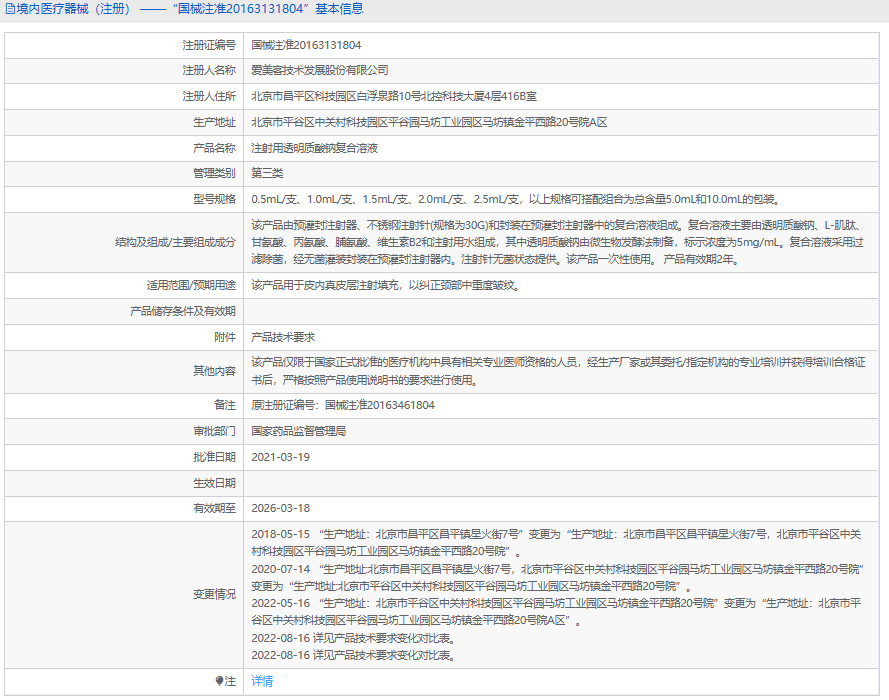Click the registrant name 爱美客技术发展股份有限公司
Viewport: 889px width, 700px height.
[x=320, y=71]
